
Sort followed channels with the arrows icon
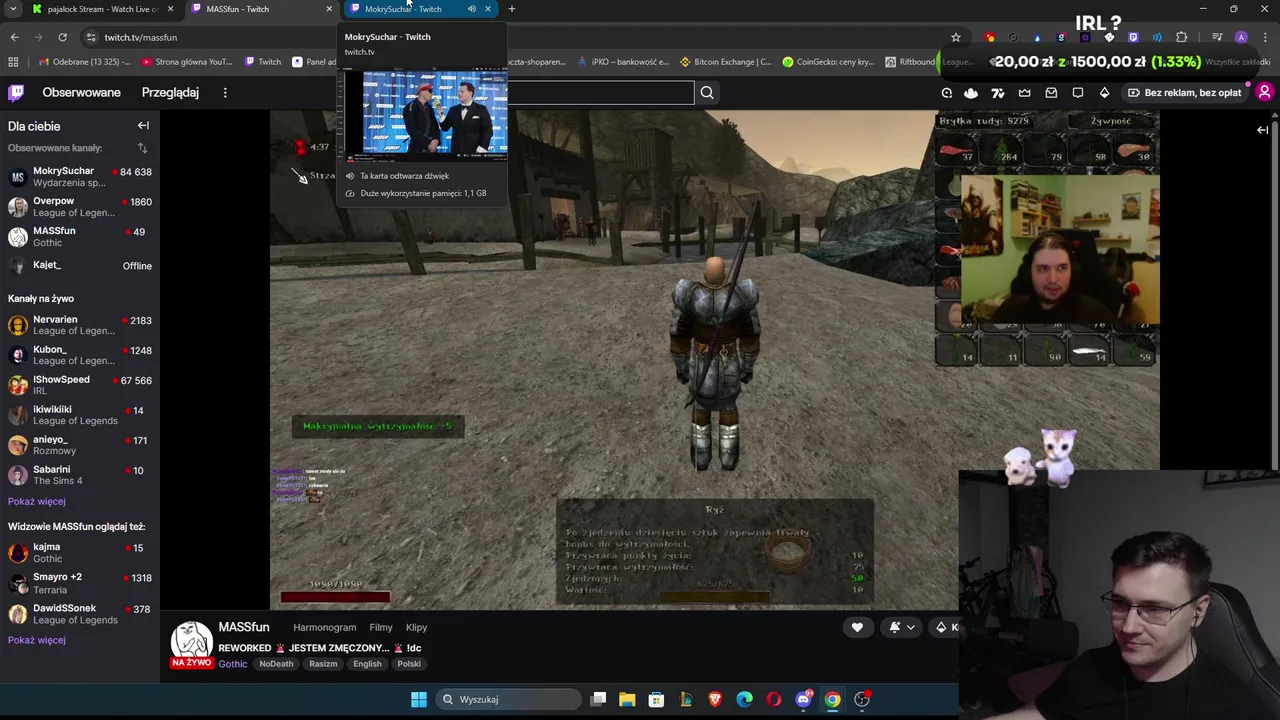coord(142,148)
